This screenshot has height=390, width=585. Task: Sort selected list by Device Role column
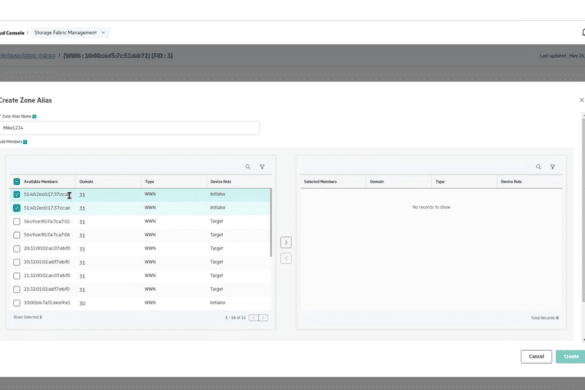pyautogui.click(x=511, y=182)
